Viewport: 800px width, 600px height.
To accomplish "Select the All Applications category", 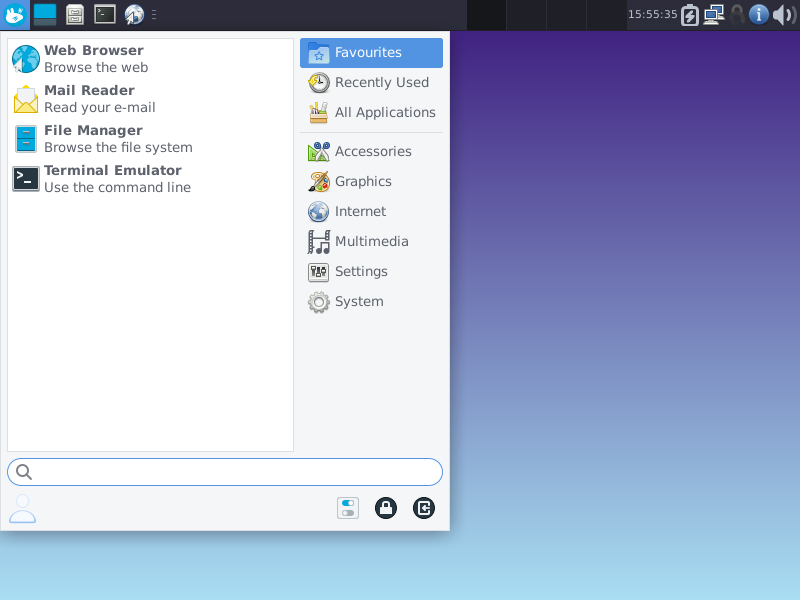I will (371, 112).
